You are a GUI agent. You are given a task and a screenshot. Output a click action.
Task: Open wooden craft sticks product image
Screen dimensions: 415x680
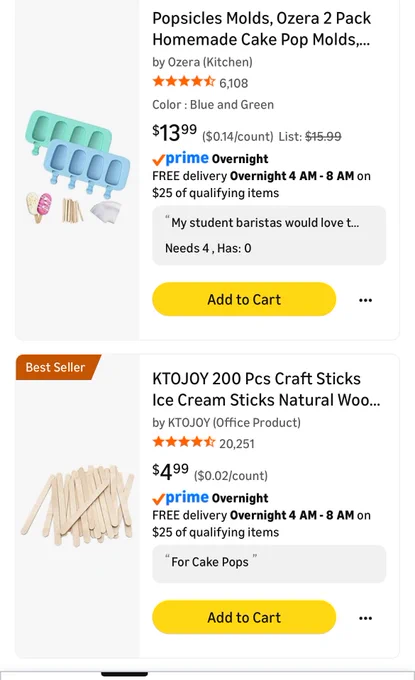coord(77,505)
